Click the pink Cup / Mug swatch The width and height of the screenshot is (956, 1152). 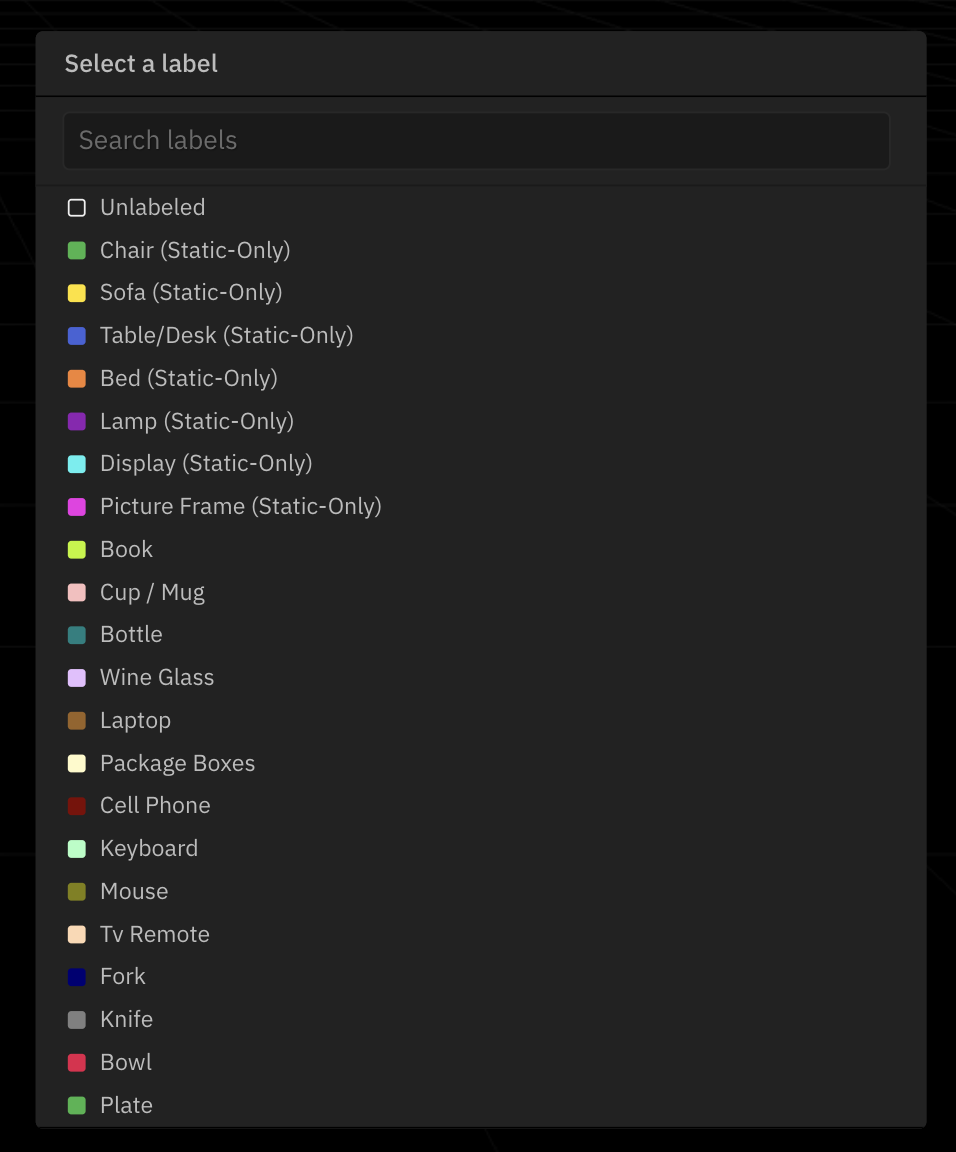77,593
